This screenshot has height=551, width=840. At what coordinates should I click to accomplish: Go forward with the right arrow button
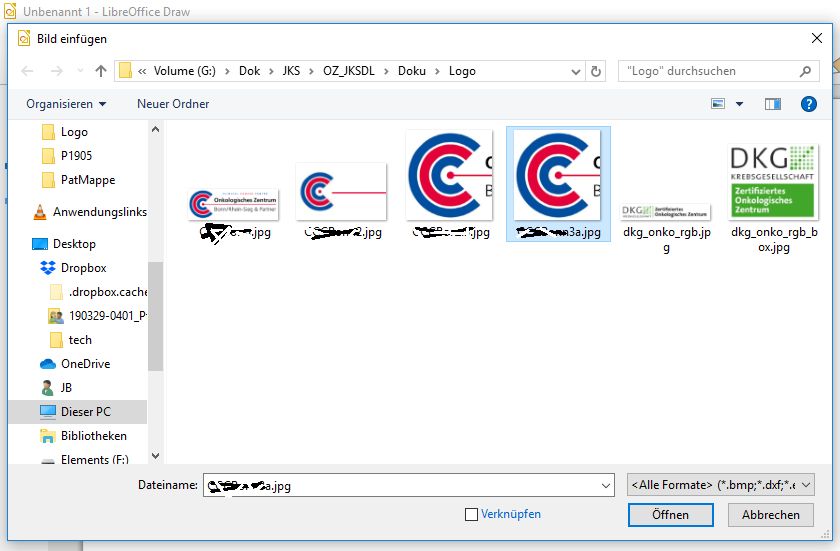point(56,71)
